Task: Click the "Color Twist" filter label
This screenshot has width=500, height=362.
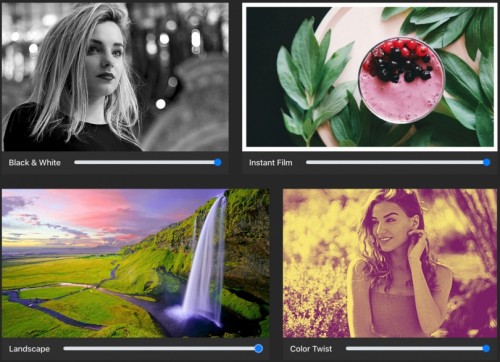Action: [x=311, y=349]
